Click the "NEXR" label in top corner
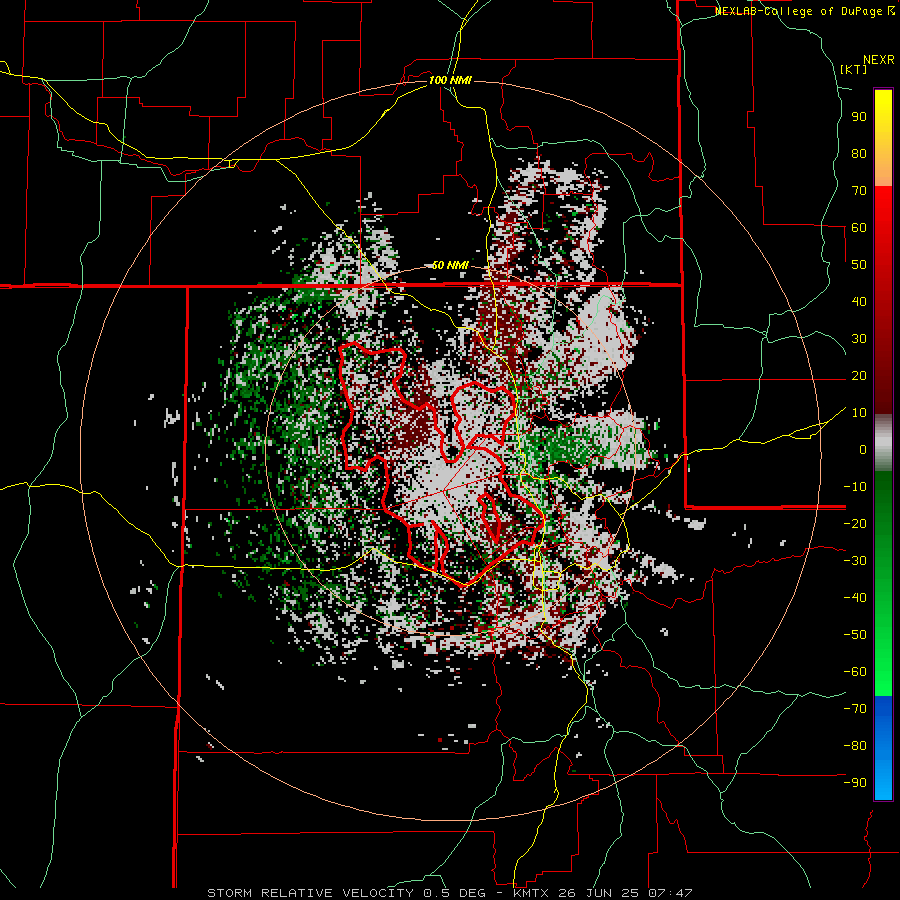Image resolution: width=900 pixels, height=900 pixels. [x=878, y=60]
